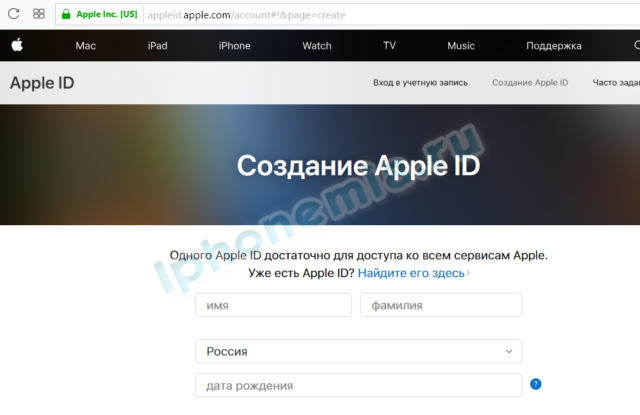Screen dimensions: 640x415
Task: Click the blue date of birth help icon
Action: (536, 384)
